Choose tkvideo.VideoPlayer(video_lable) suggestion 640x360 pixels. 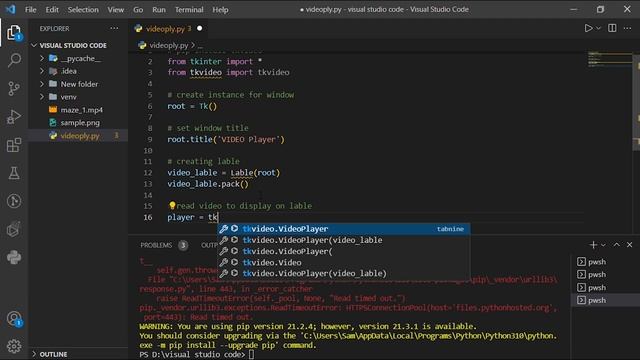(x=343, y=273)
